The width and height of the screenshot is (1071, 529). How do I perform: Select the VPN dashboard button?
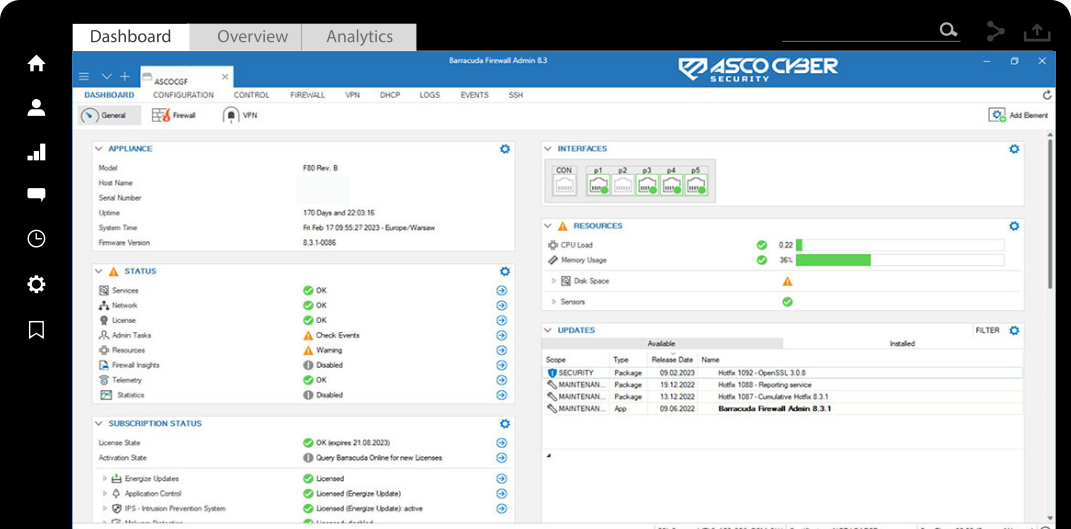240,116
